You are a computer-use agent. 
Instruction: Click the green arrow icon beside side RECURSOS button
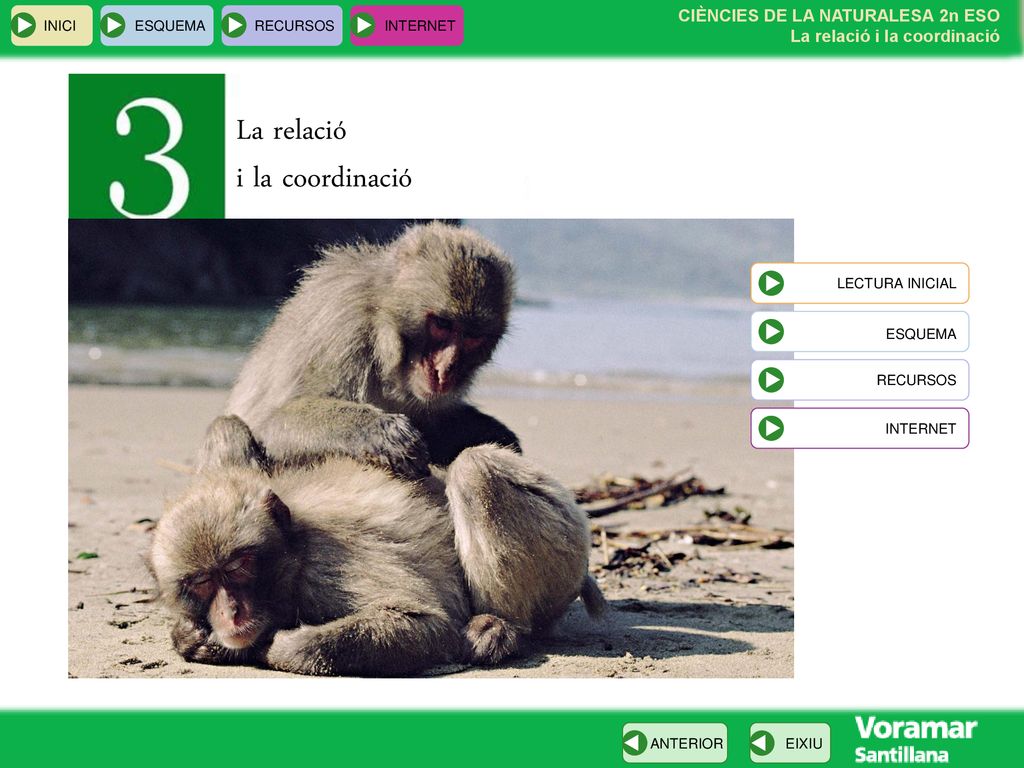pos(771,380)
